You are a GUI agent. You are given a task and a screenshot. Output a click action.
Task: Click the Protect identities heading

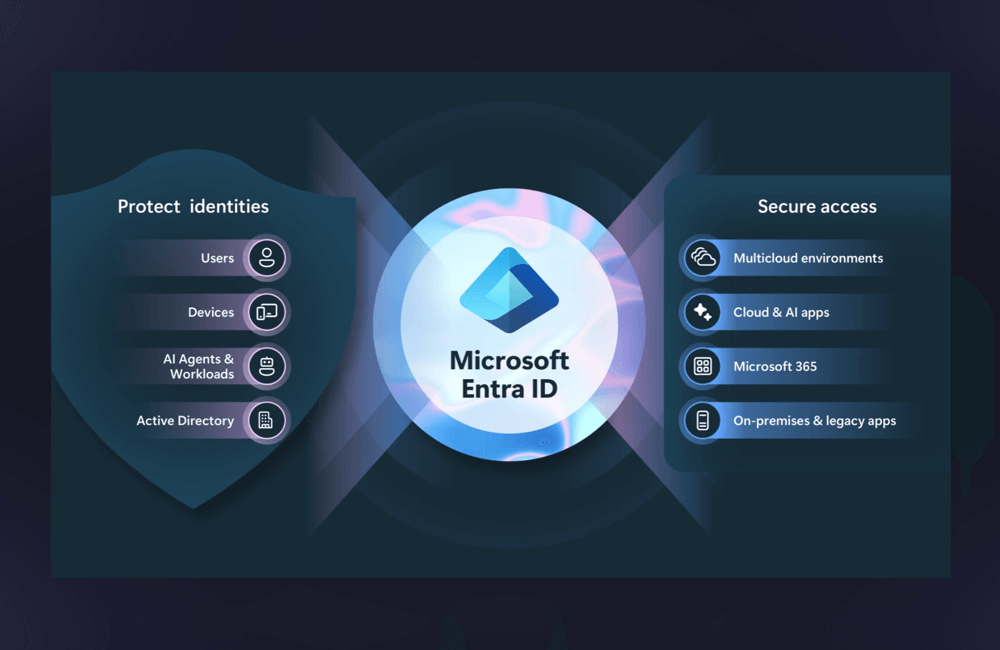point(193,207)
